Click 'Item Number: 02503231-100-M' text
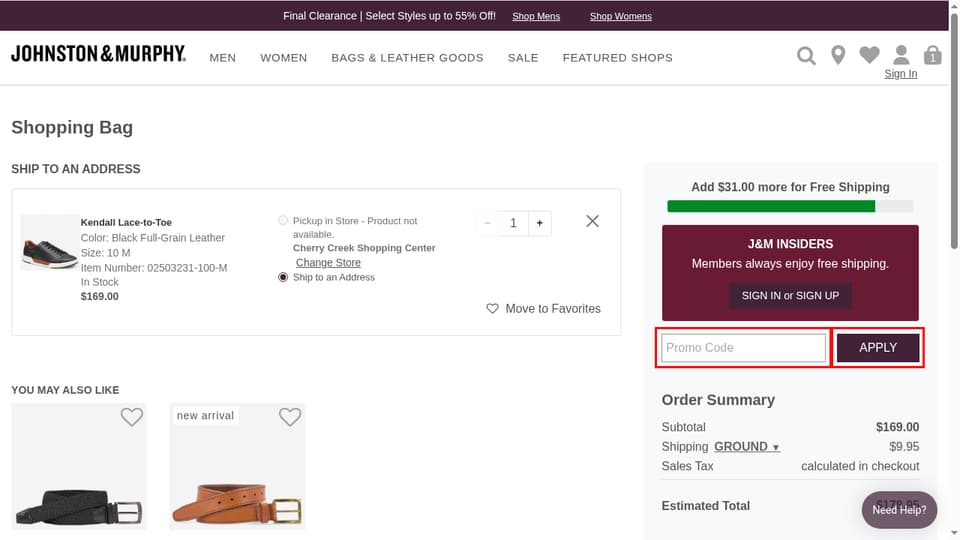 coord(154,268)
